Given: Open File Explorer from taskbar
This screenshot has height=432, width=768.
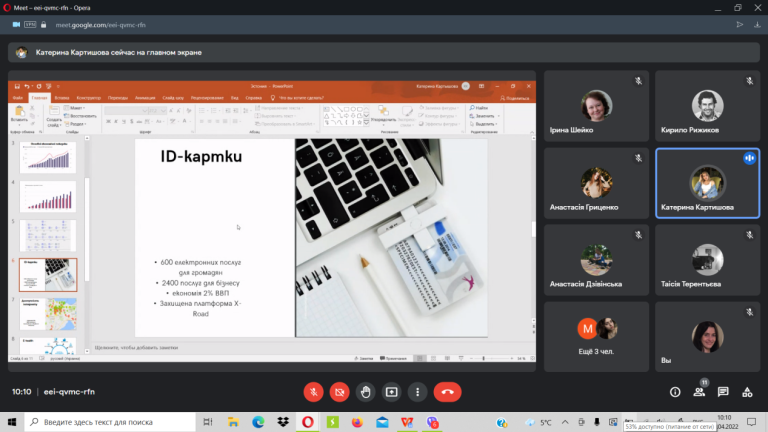Looking at the screenshot, I should [233, 422].
